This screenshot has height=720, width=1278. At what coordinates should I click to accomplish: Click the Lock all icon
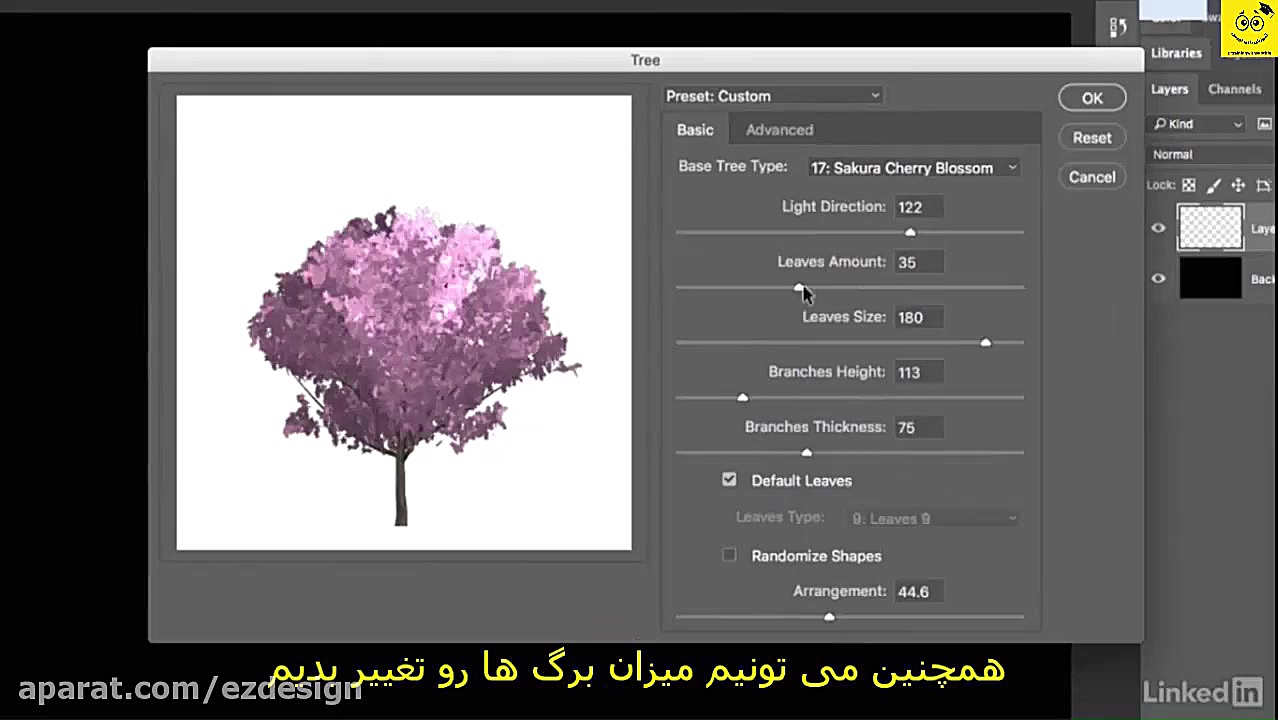coord(1265,185)
